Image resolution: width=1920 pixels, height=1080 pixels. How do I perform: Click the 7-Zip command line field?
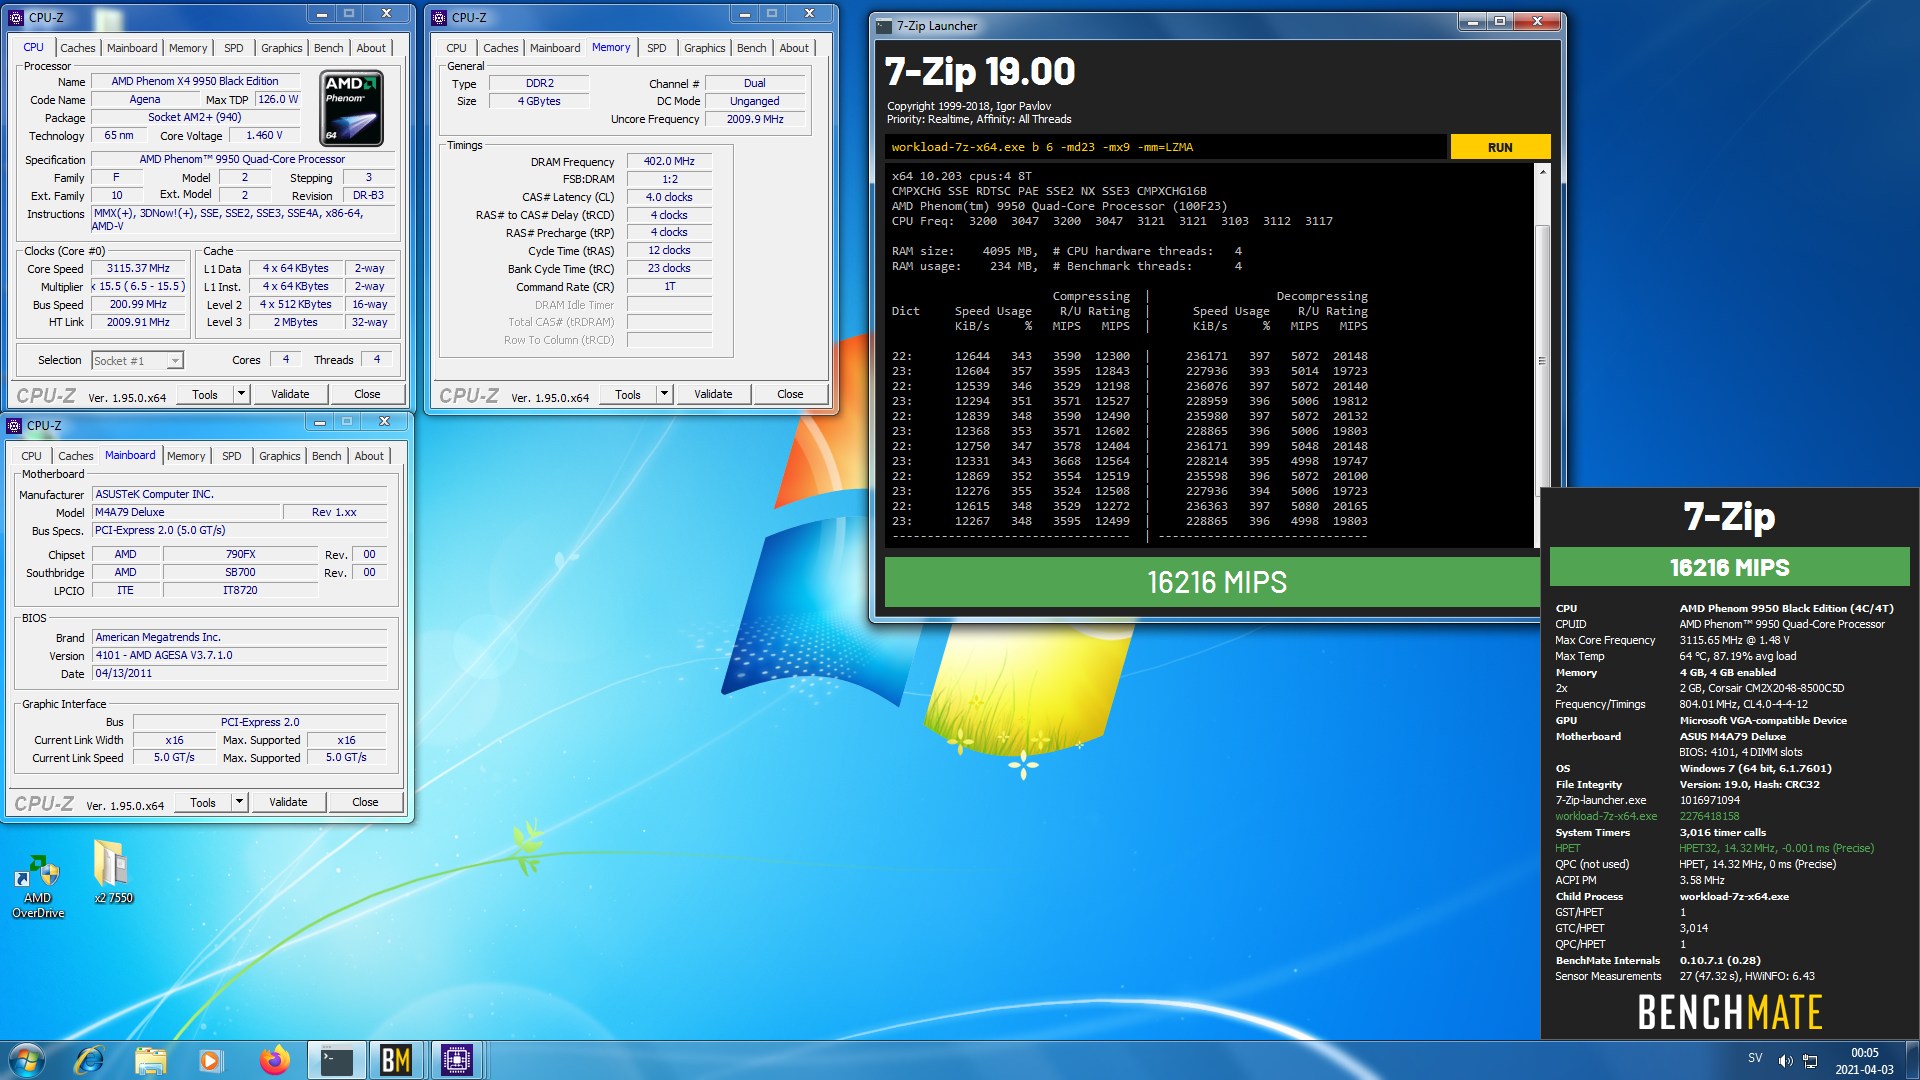(x=1165, y=147)
